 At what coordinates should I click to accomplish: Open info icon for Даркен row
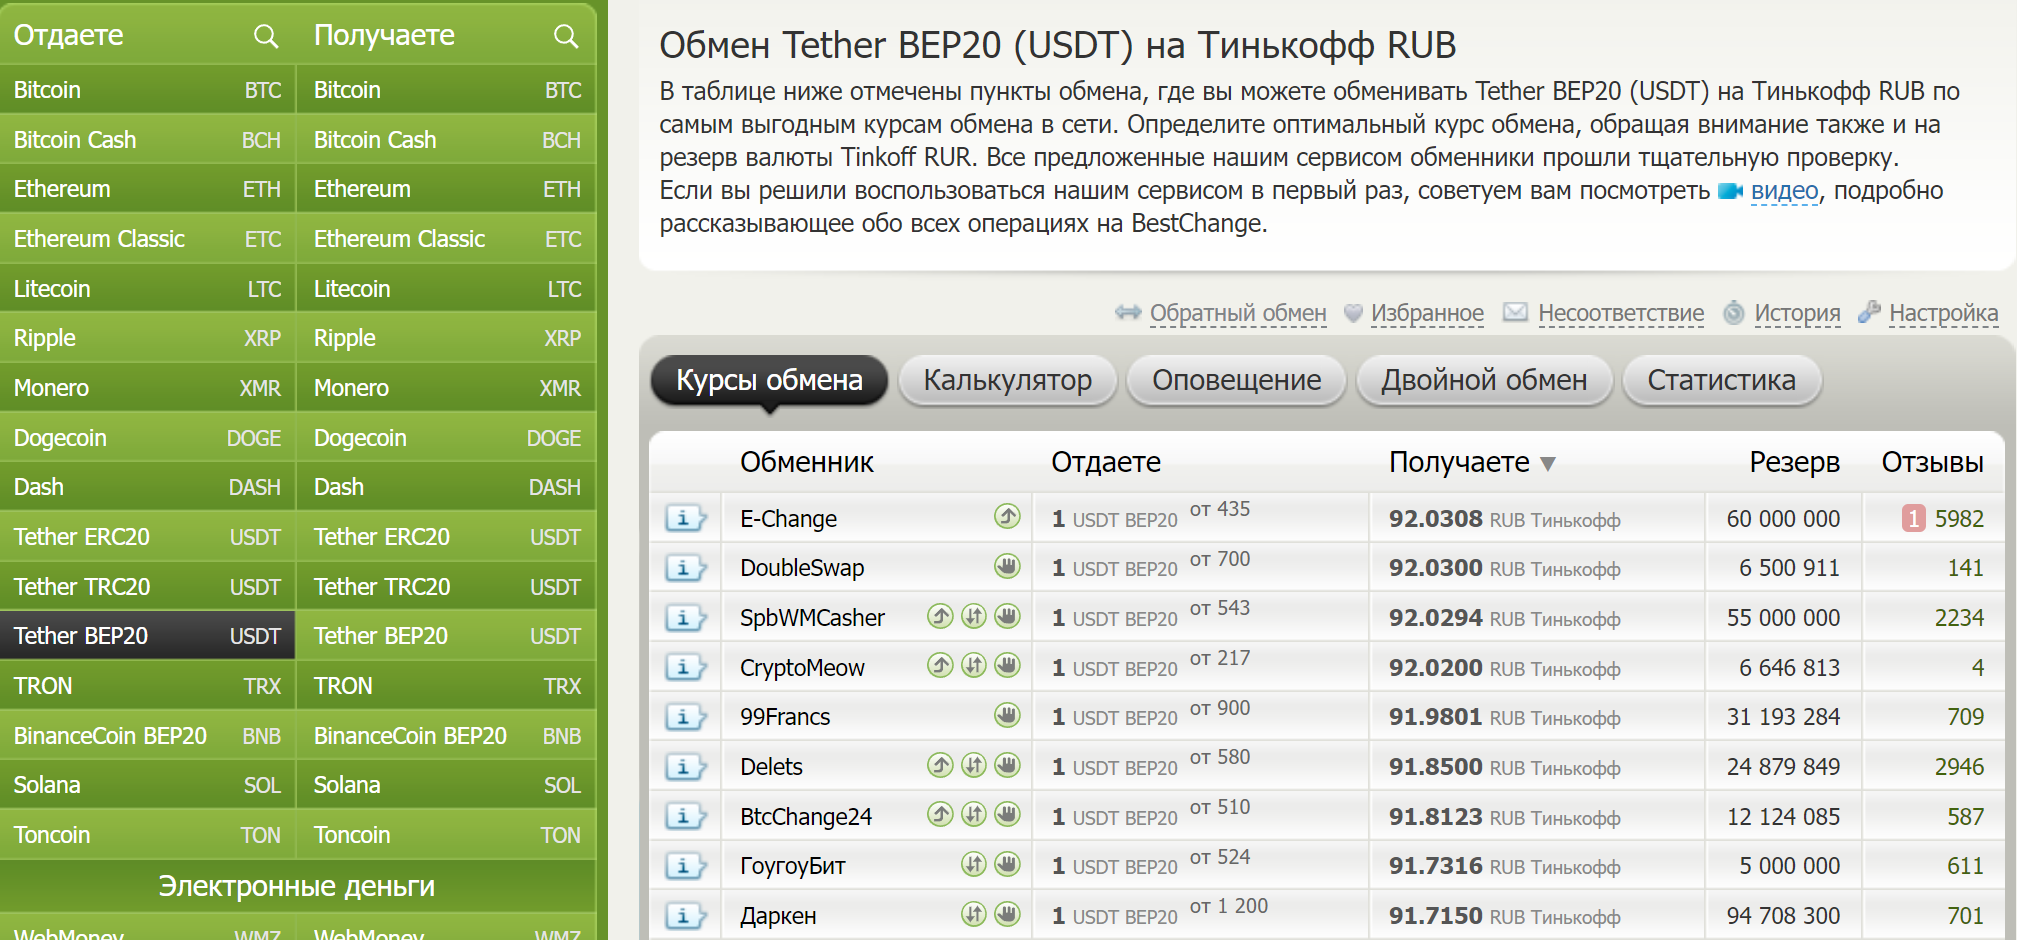(x=685, y=915)
